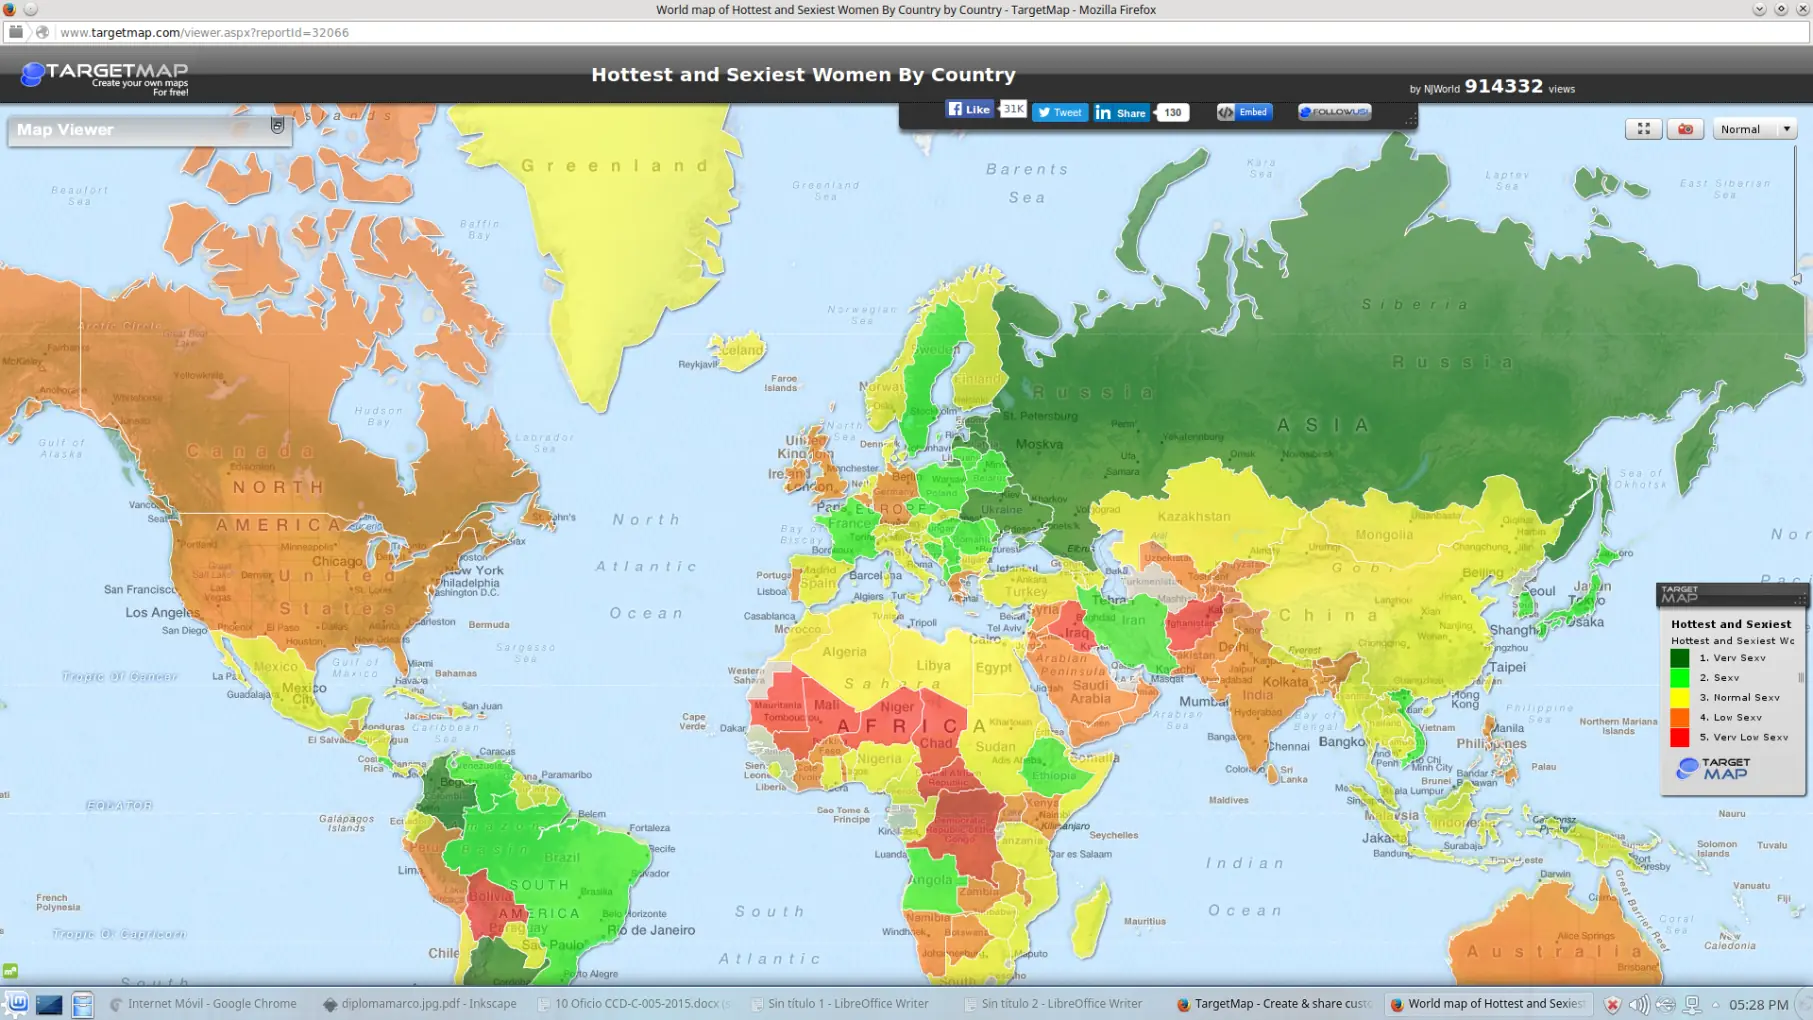Open the Linux Mint start menu
Screen dimensions: 1813x1020
(17, 1004)
